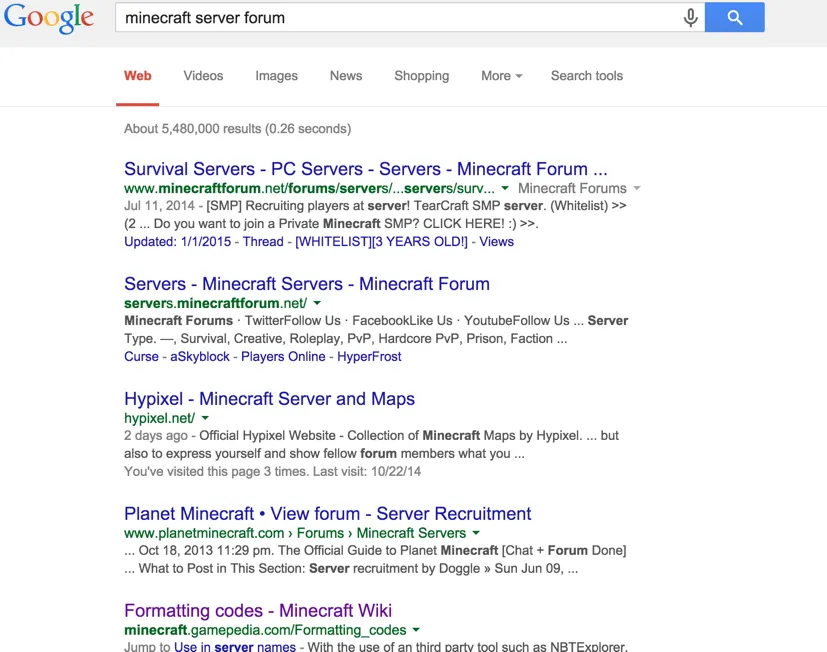827x652 pixels.
Task: Click the servers.minecraftforum.net/ green URL text
Action: coord(215,303)
